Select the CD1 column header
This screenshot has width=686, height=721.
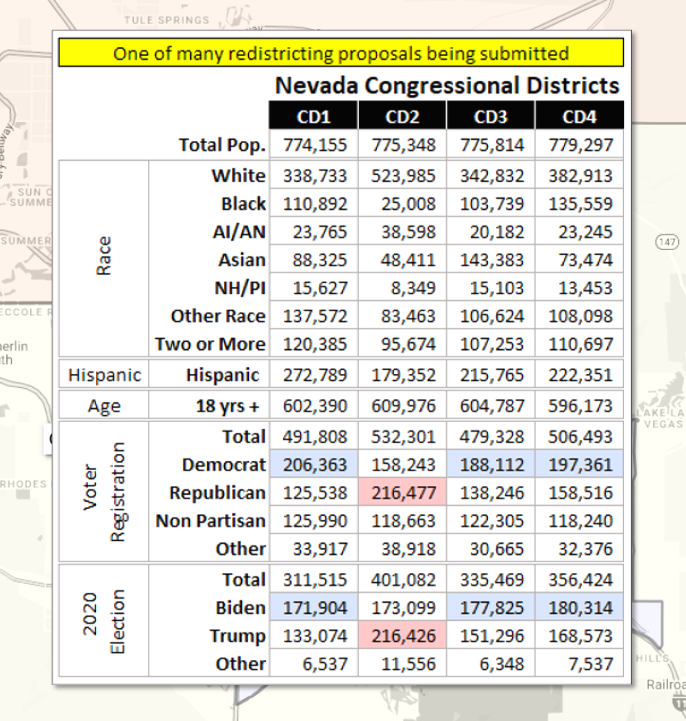tap(312, 116)
